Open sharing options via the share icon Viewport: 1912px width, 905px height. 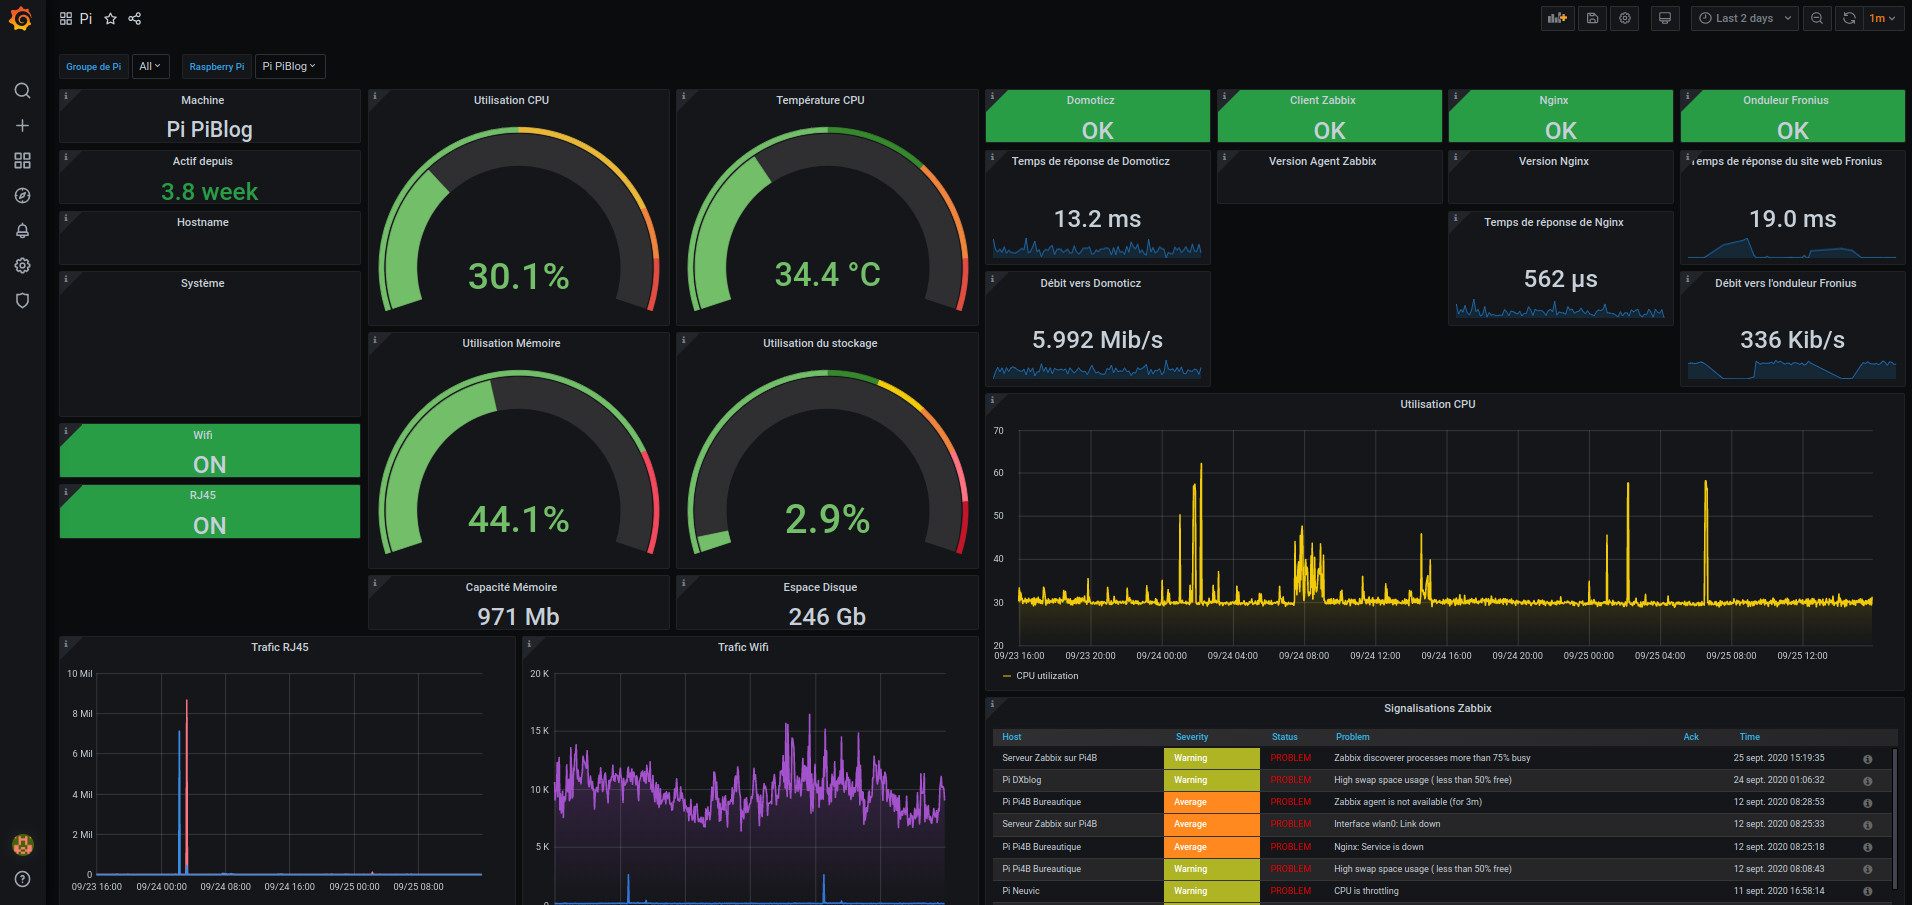[134, 18]
